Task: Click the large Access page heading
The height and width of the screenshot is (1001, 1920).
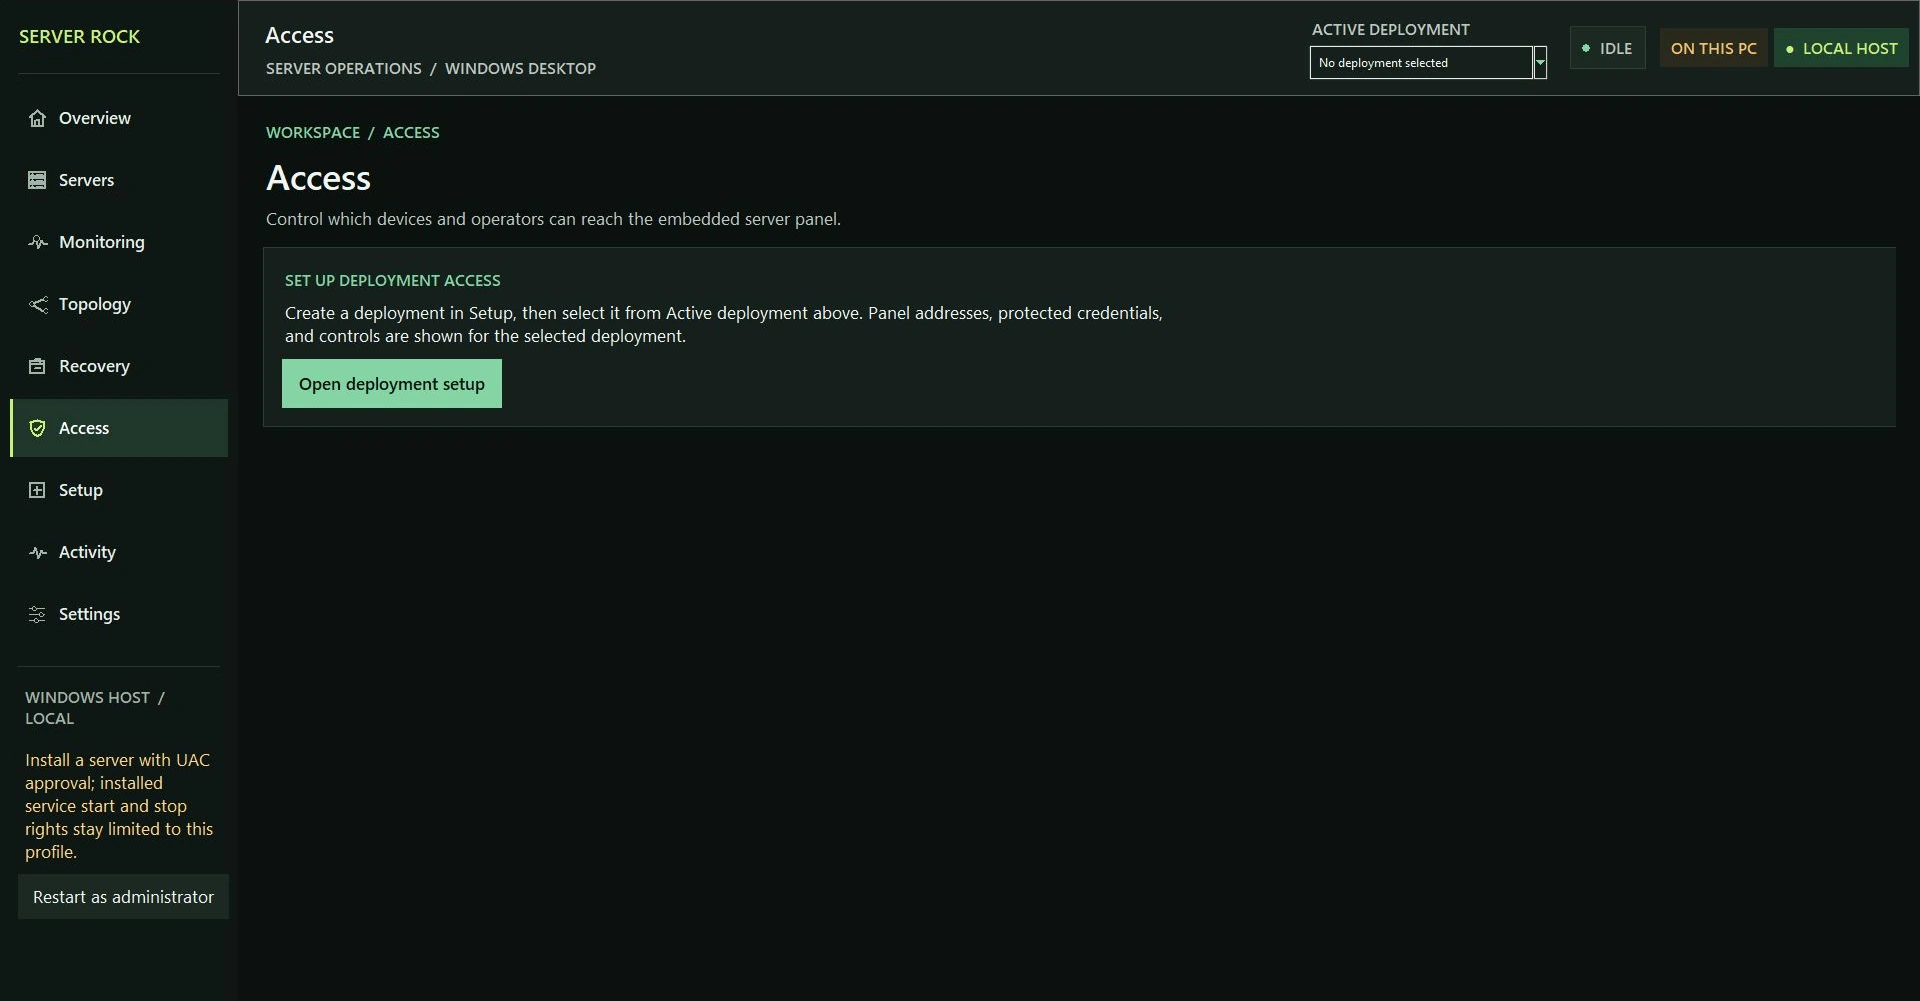Action: click(318, 178)
